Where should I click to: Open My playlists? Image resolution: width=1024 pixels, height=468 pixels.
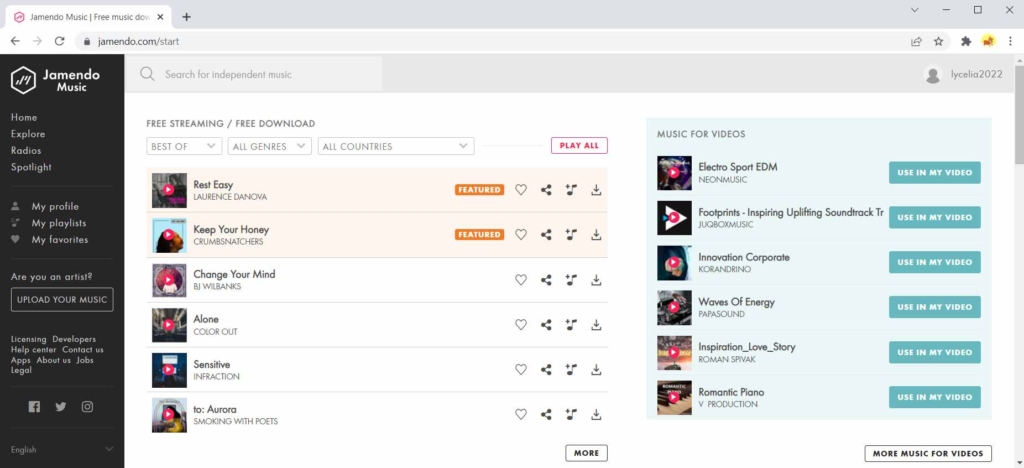coord(59,223)
